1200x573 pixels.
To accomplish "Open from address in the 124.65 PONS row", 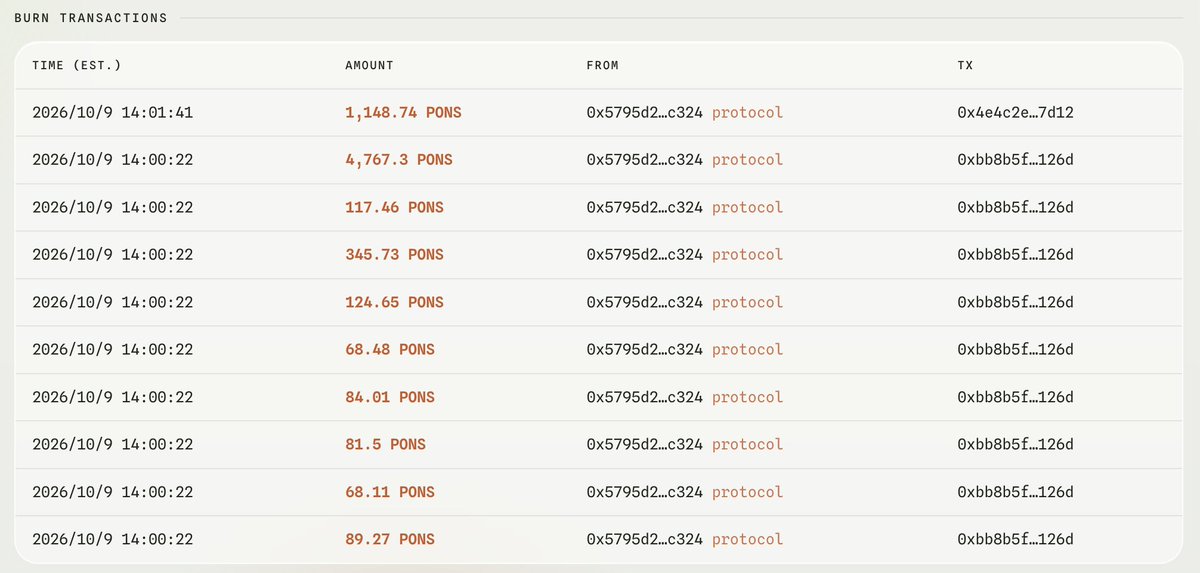I will coord(645,302).
